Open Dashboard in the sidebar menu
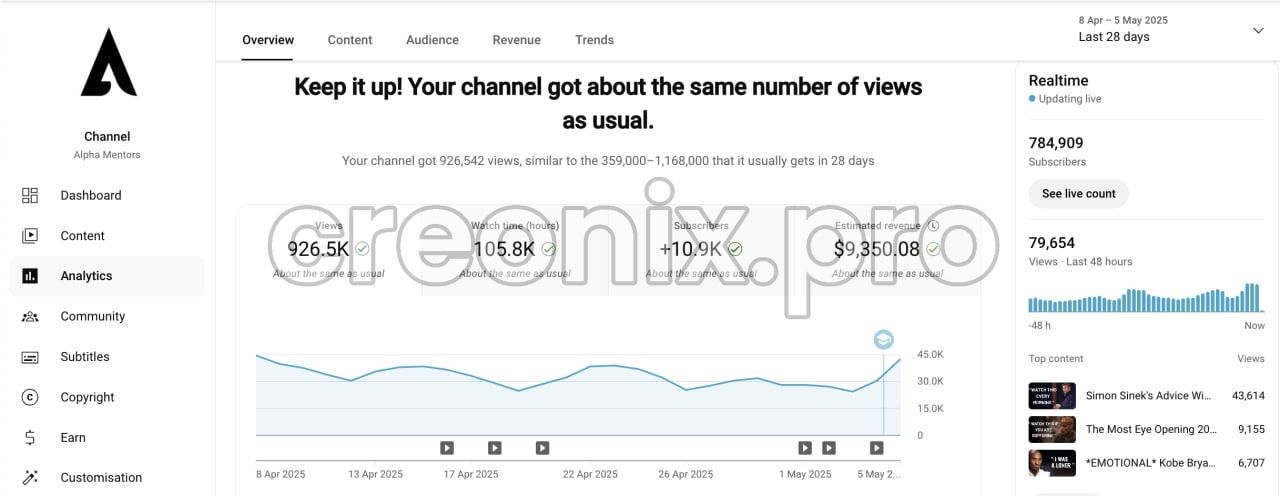This screenshot has width=1280, height=496. (107, 196)
